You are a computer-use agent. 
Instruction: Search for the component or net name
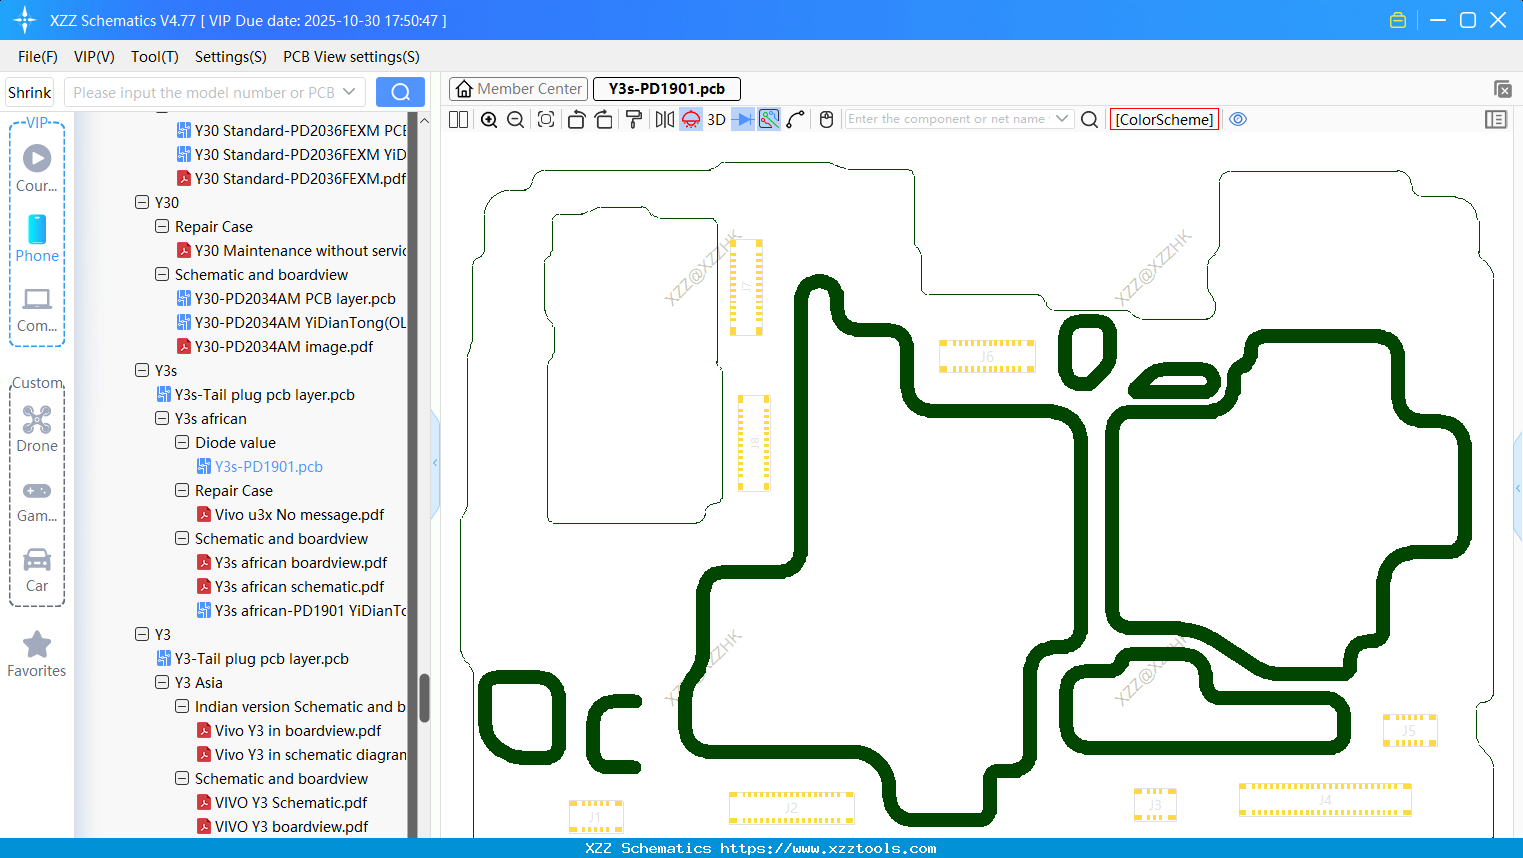1090,120
